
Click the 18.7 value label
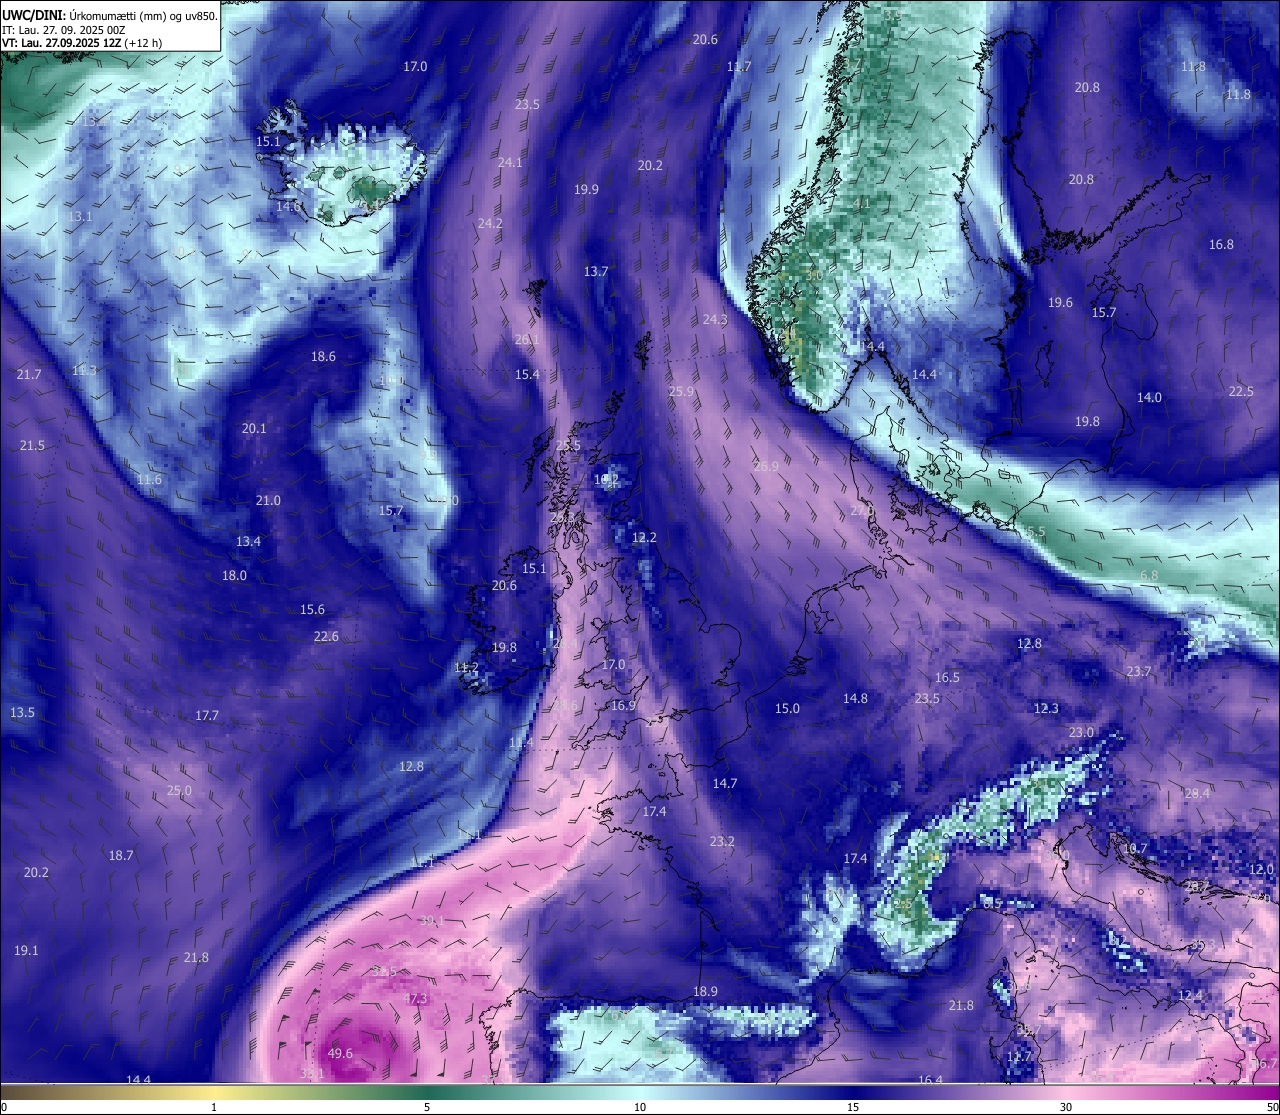(x=121, y=855)
